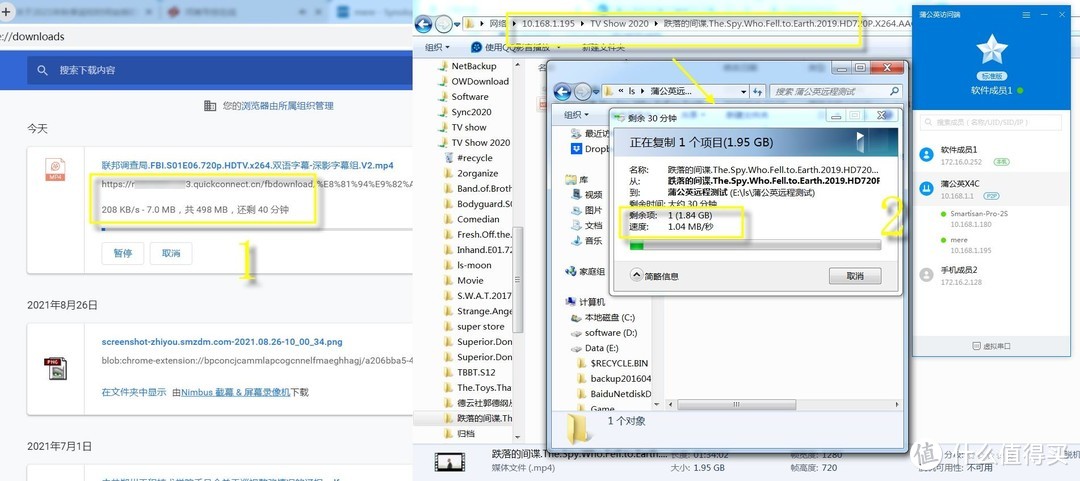Select 软件成员1 member 172.16.0.252
Screen dimensions: 1080x481
[x=992, y=154]
